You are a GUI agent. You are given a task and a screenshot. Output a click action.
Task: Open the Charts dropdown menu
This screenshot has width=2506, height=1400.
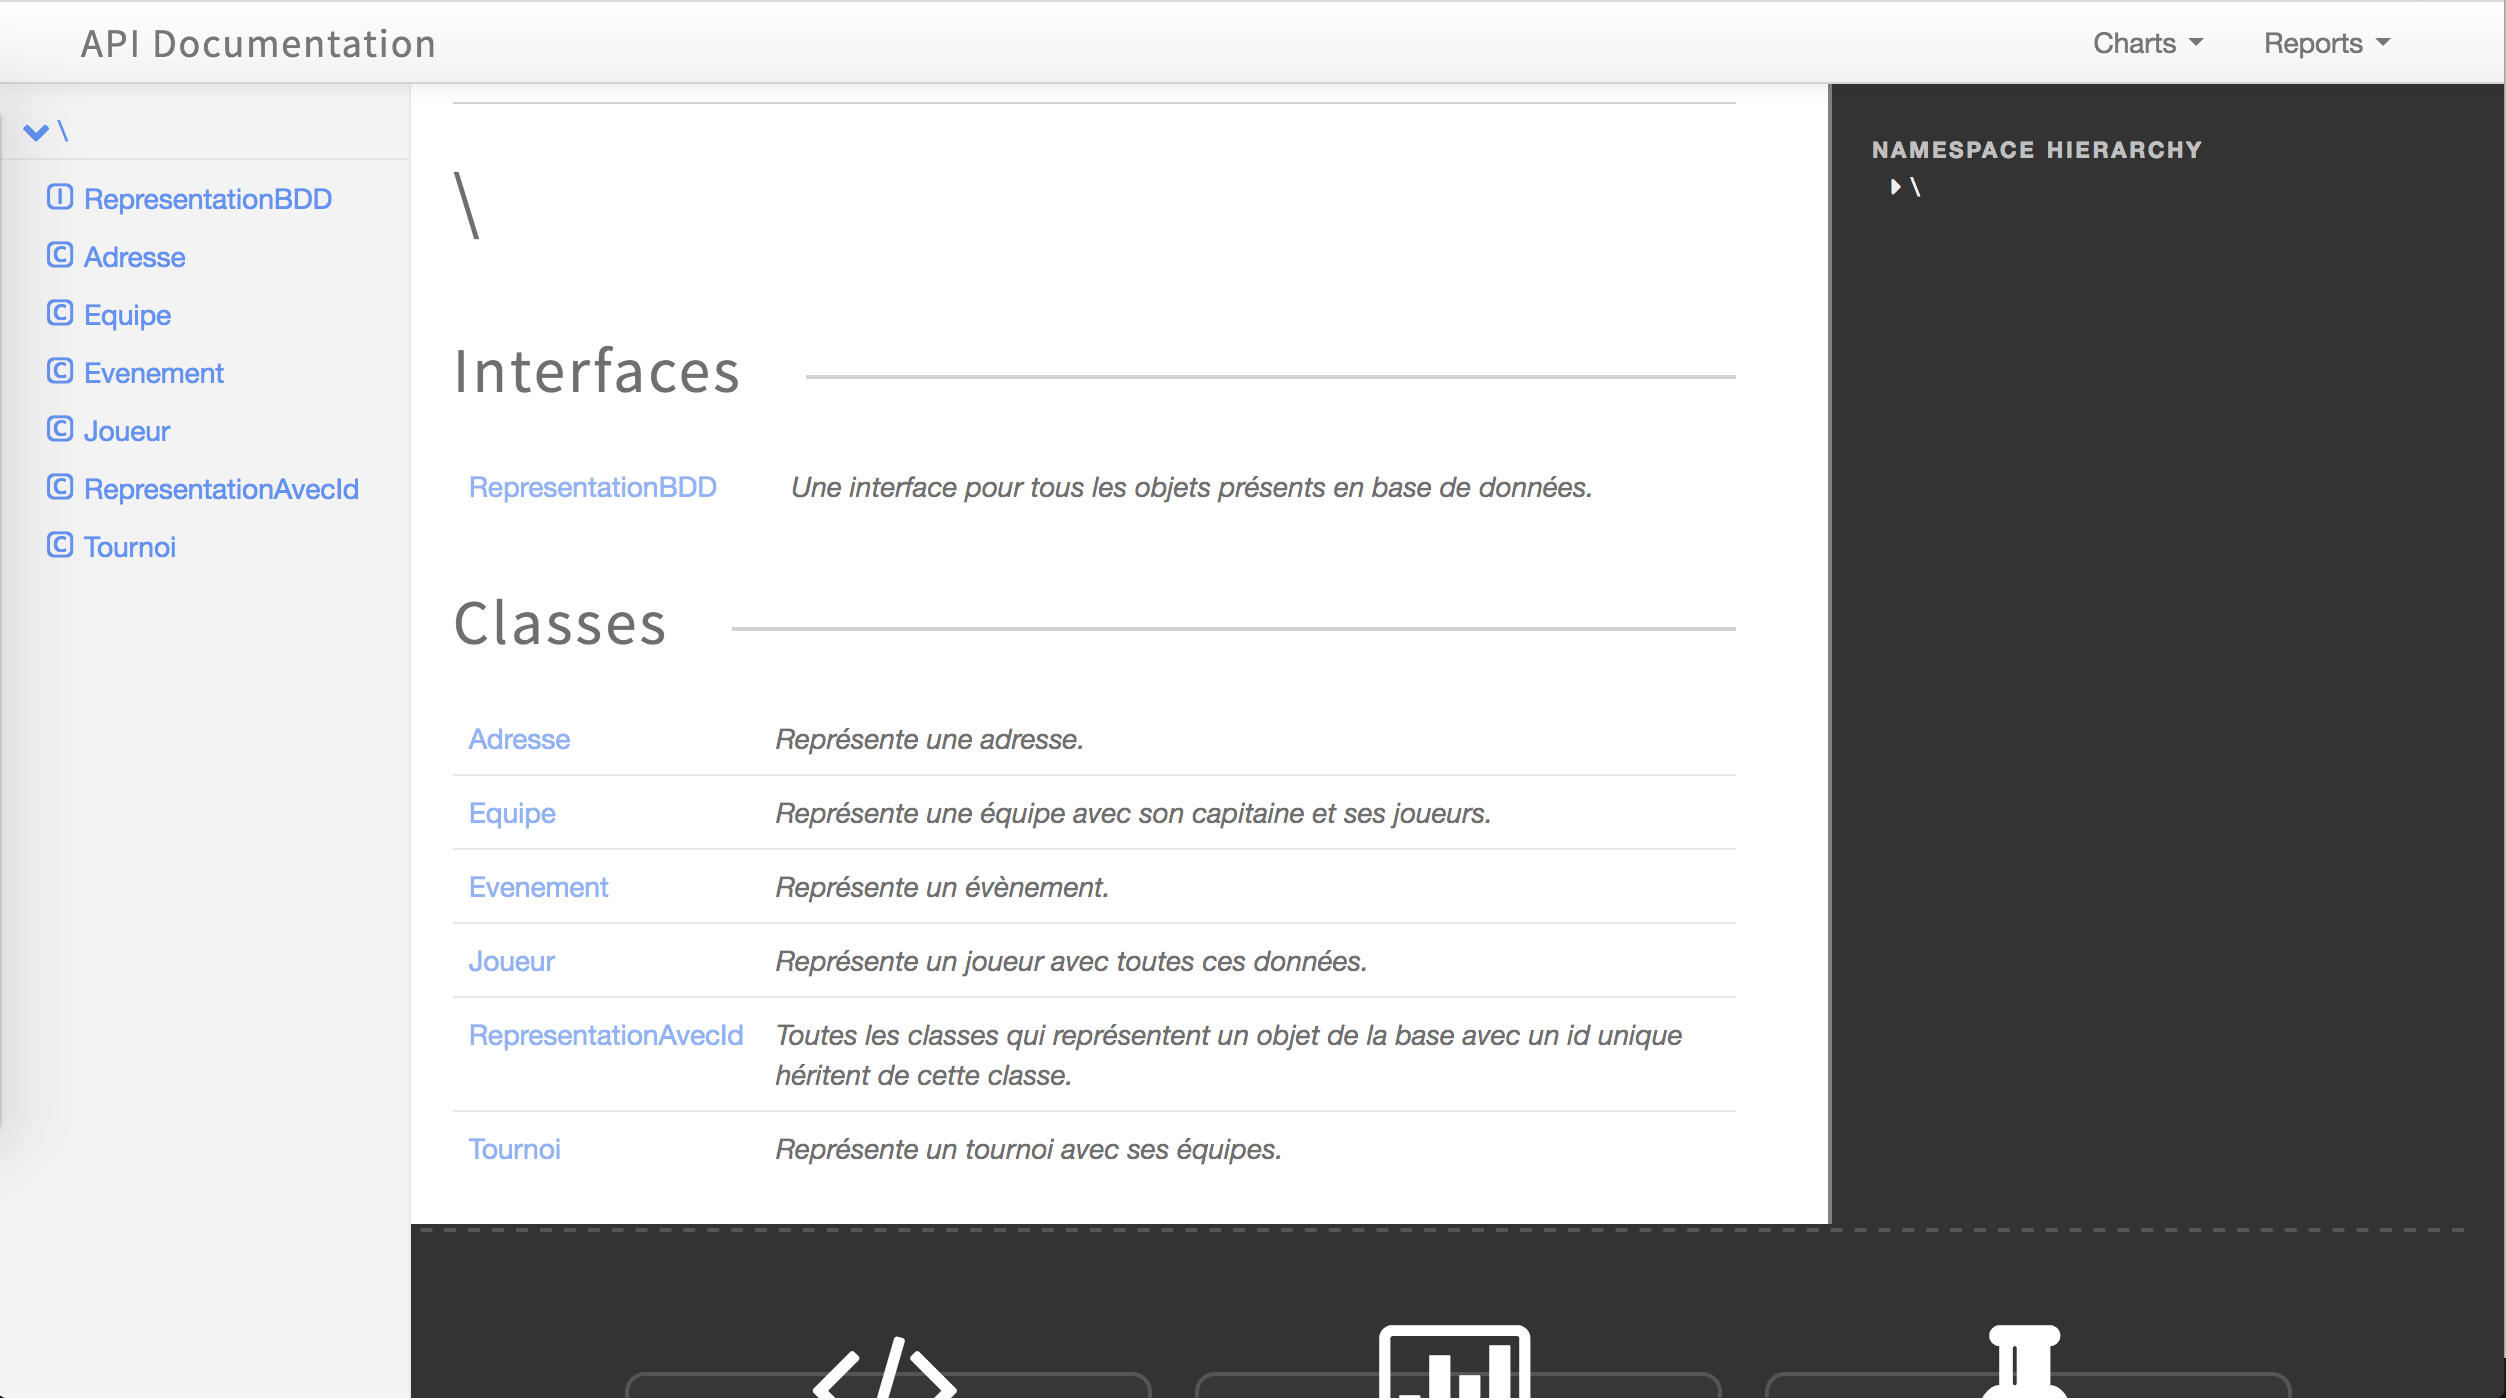(2148, 43)
